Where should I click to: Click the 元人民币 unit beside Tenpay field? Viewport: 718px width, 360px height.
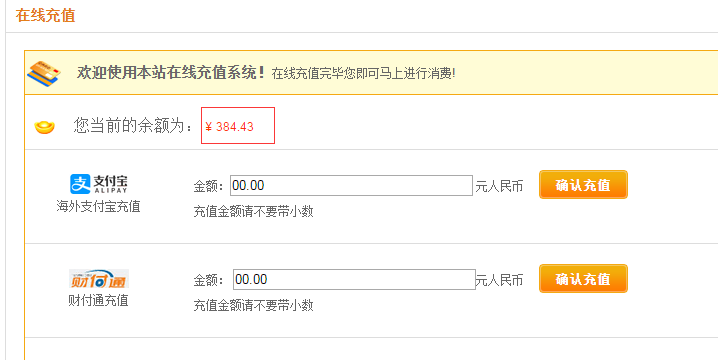(499, 280)
